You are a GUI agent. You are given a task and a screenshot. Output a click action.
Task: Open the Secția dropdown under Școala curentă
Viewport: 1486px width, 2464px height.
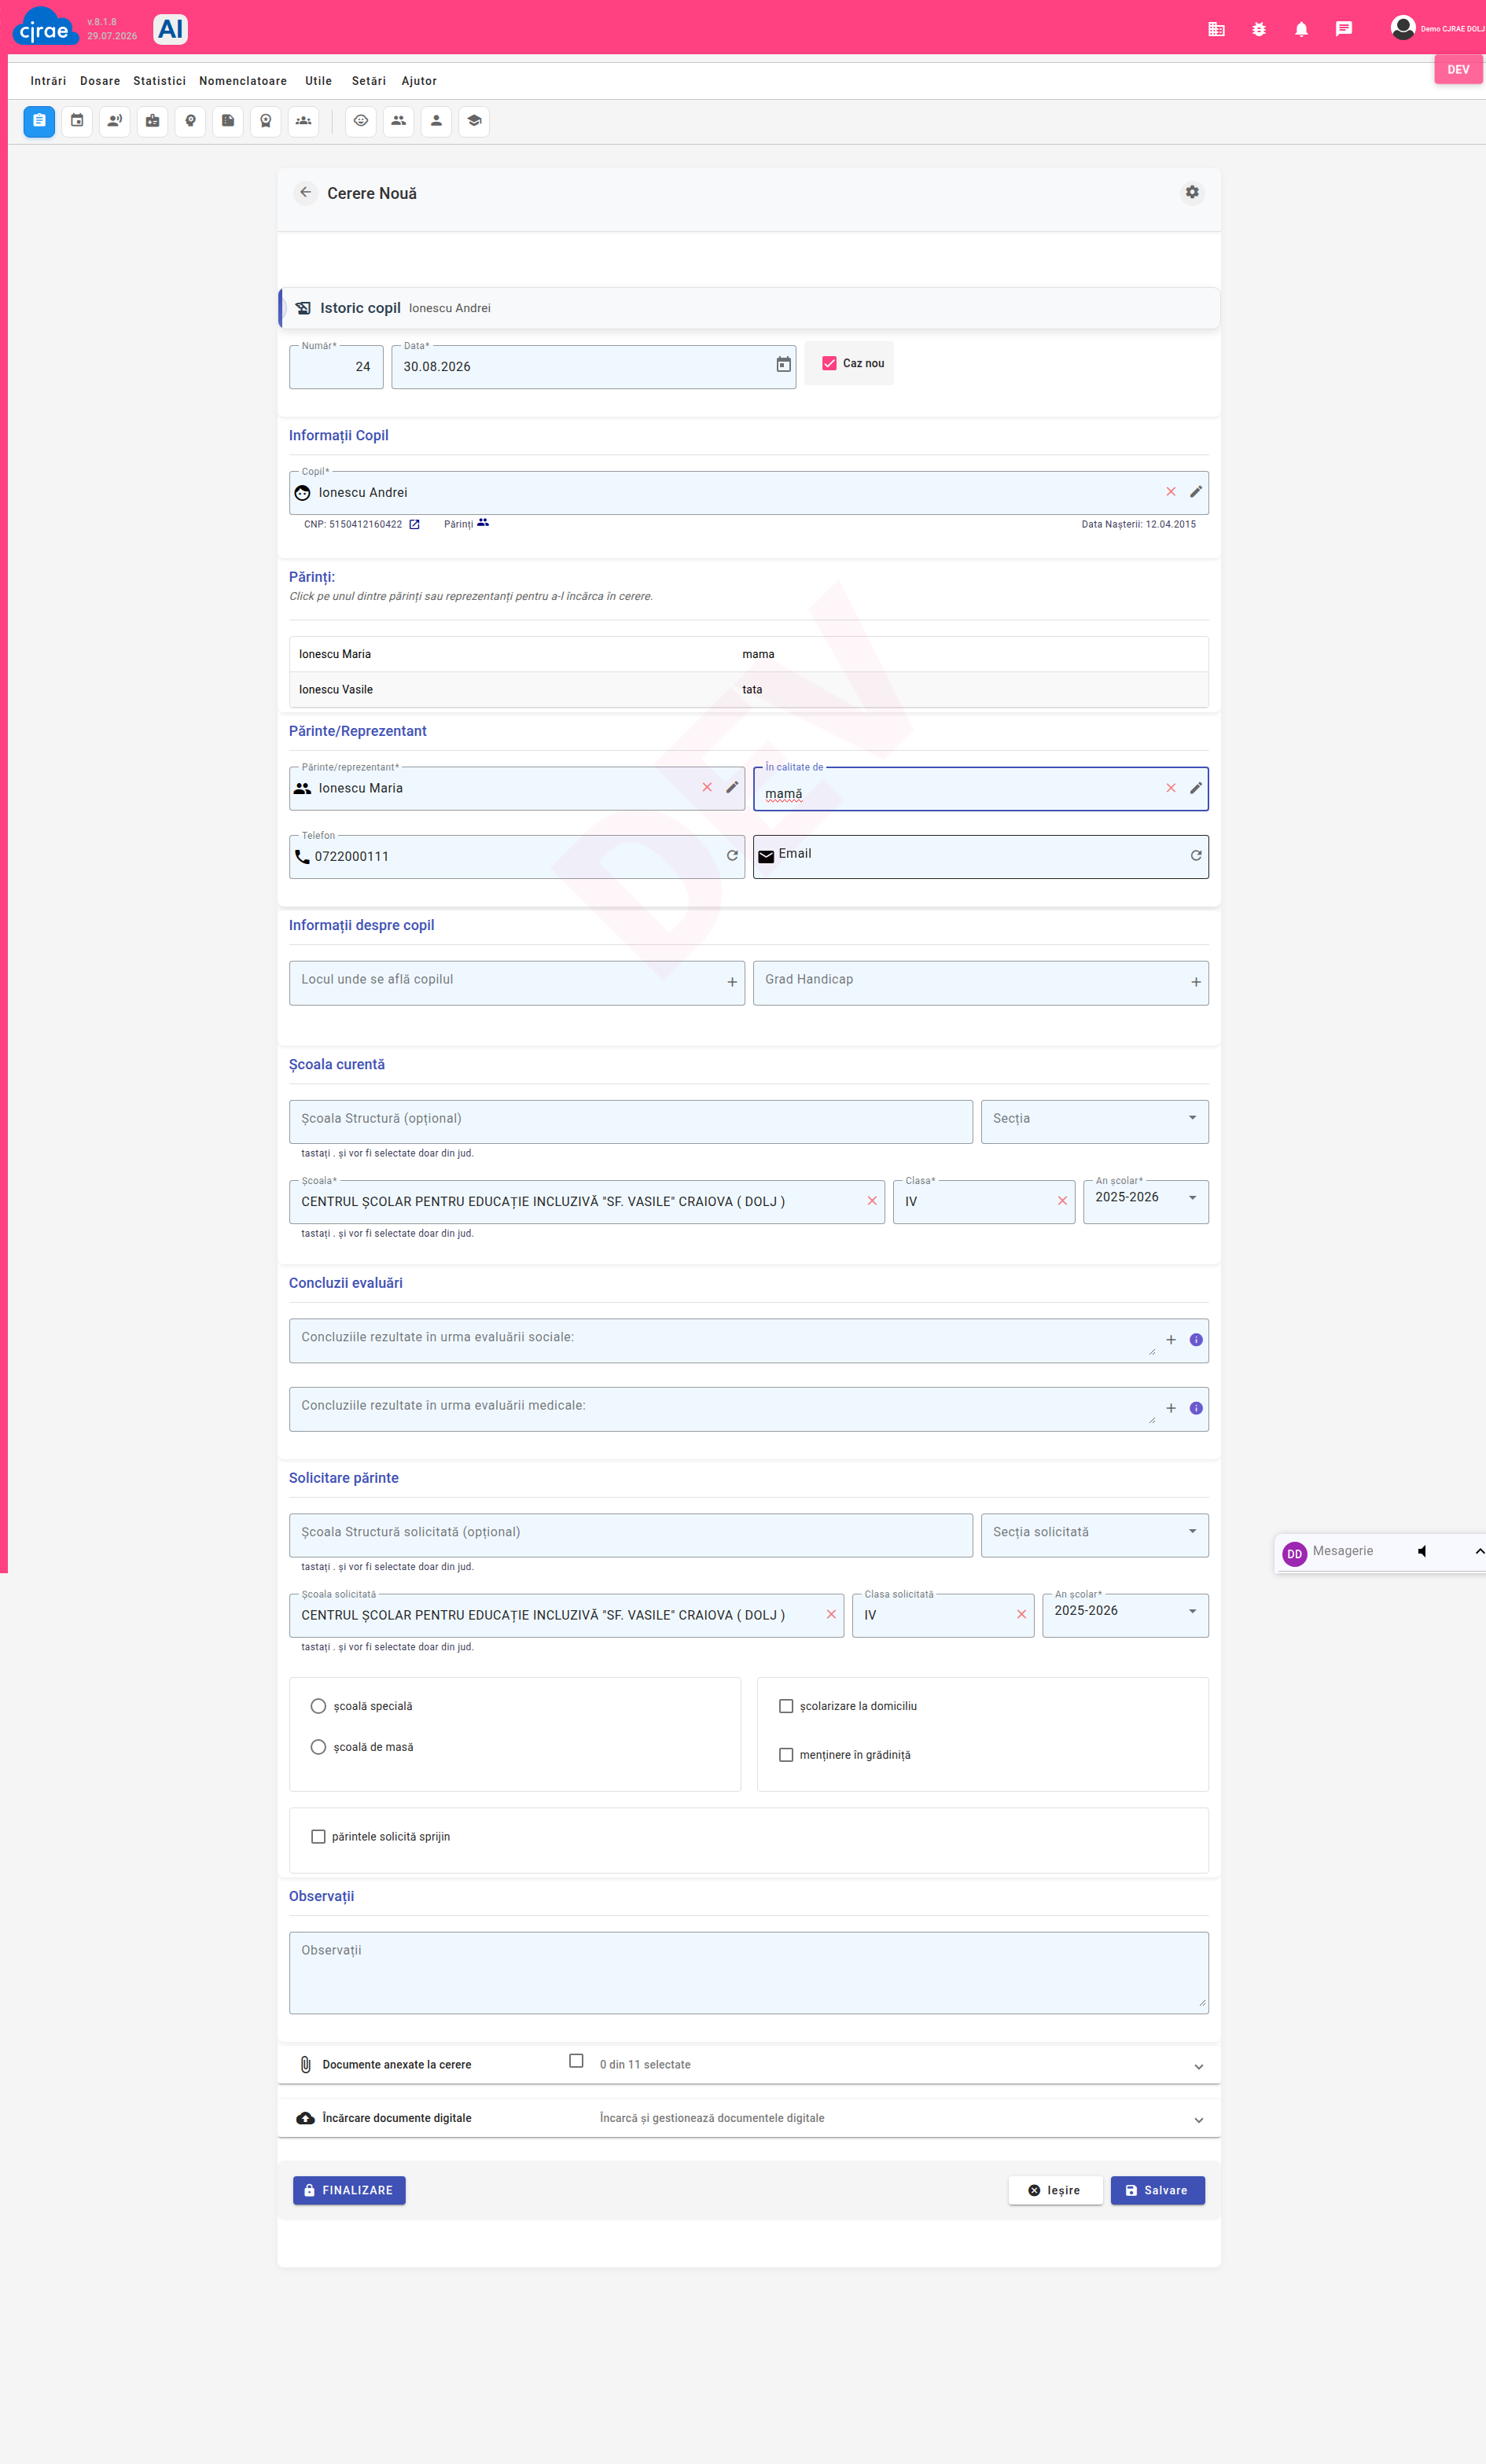(x=1094, y=1122)
